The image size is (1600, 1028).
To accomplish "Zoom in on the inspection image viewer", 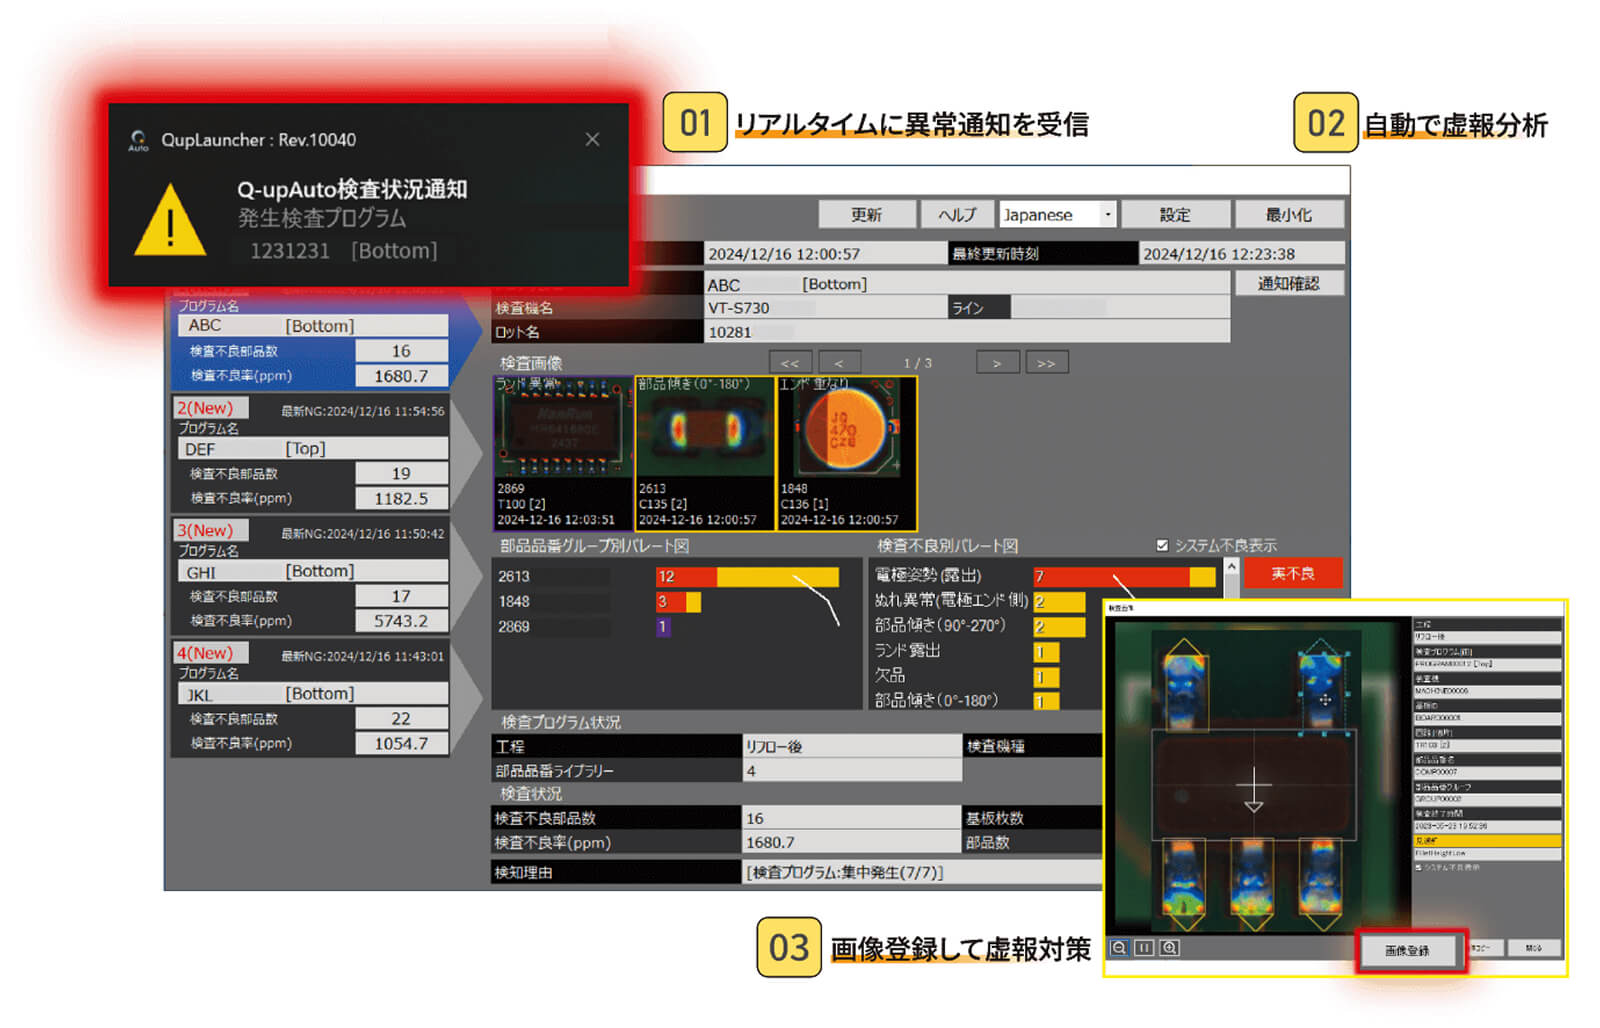I will pos(1169,948).
